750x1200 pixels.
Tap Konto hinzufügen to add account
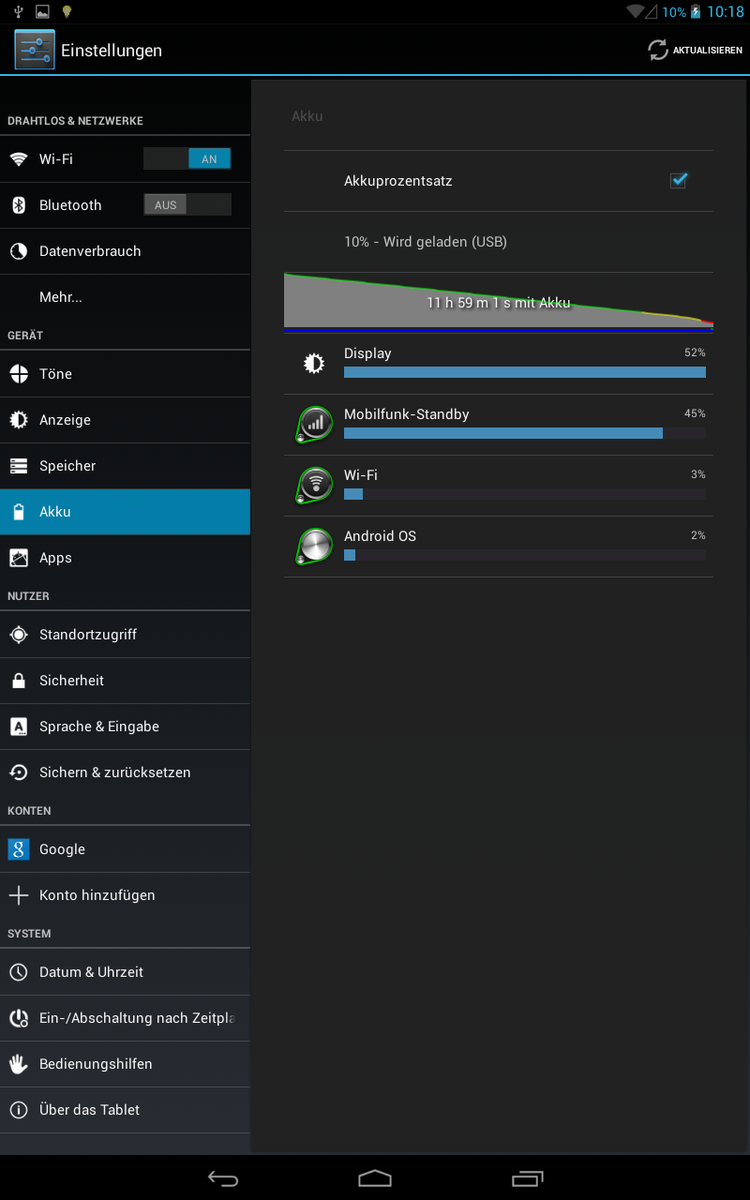click(97, 896)
